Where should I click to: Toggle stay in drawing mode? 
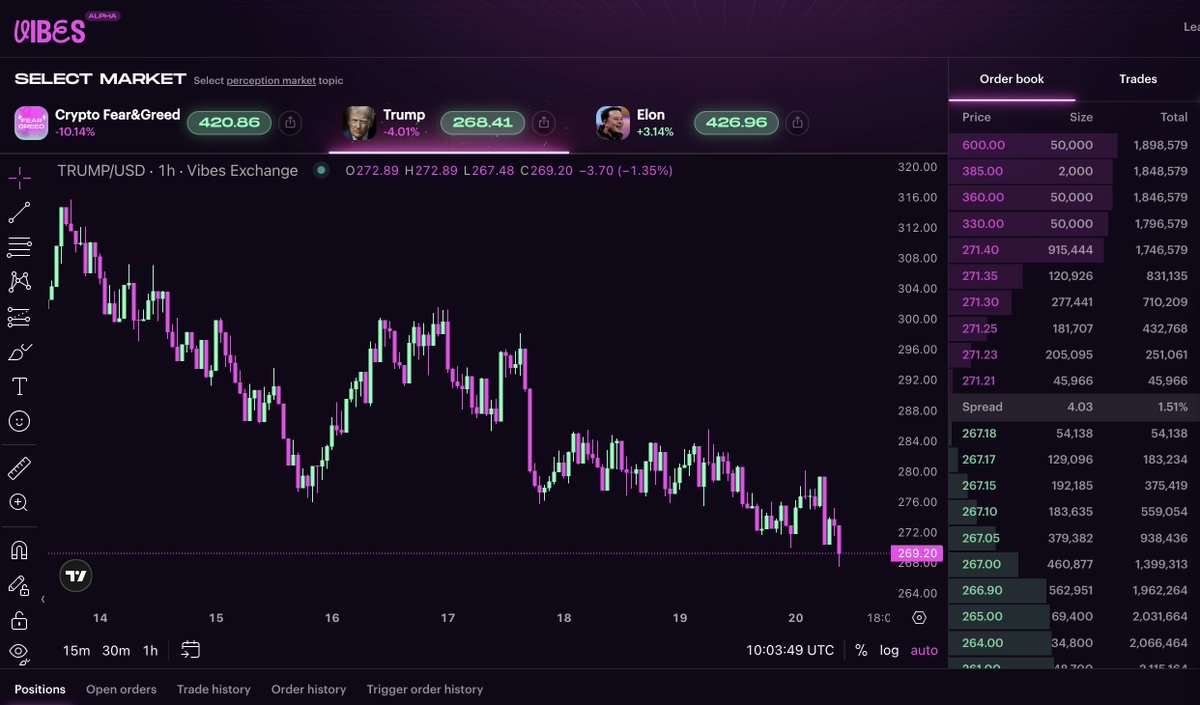pos(19,585)
